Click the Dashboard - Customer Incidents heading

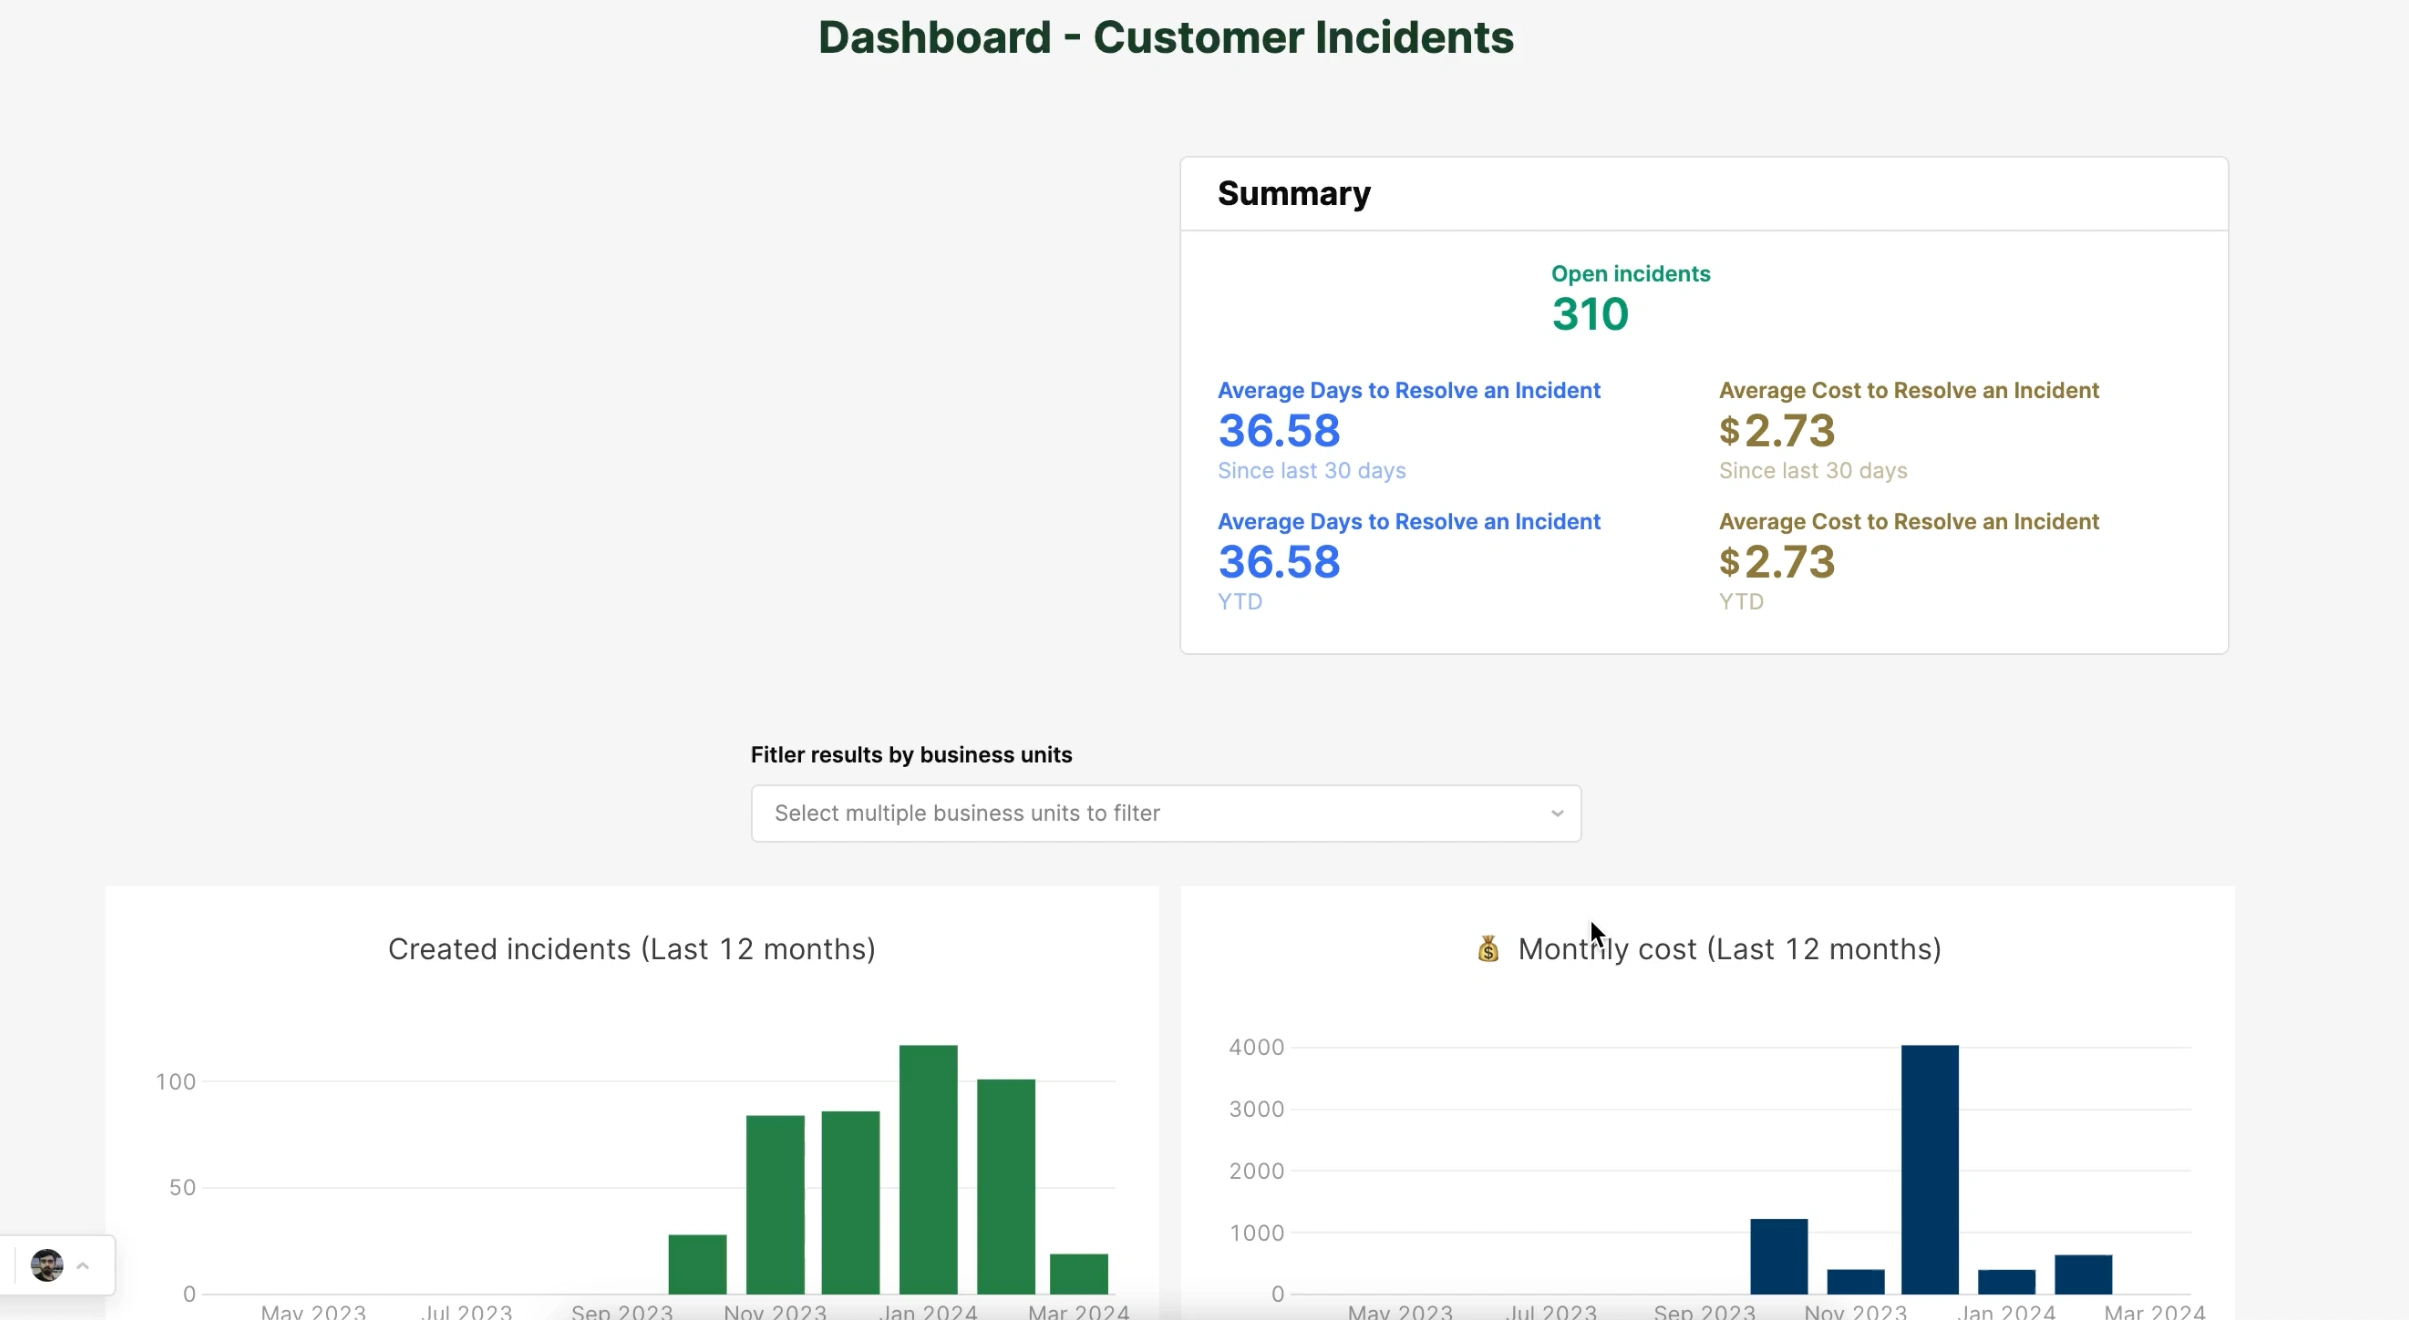1165,37
